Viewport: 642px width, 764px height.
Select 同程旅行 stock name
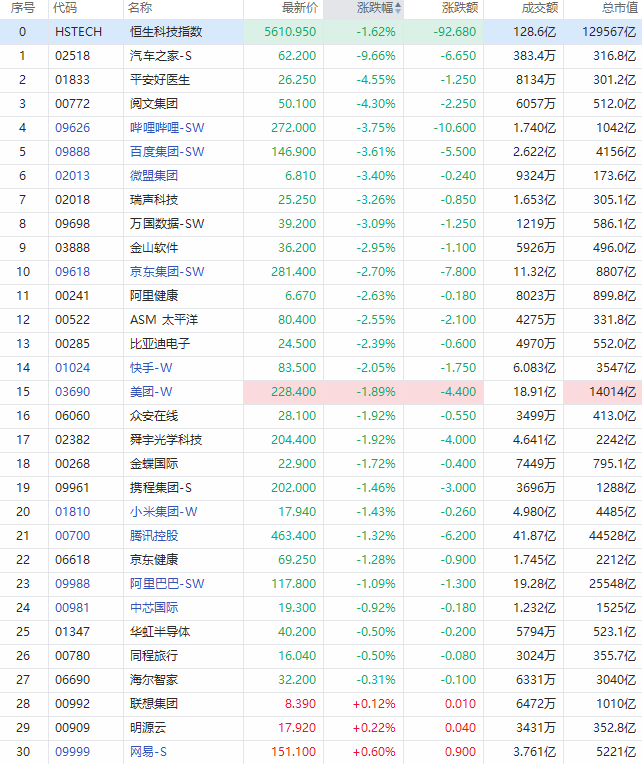click(154, 656)
